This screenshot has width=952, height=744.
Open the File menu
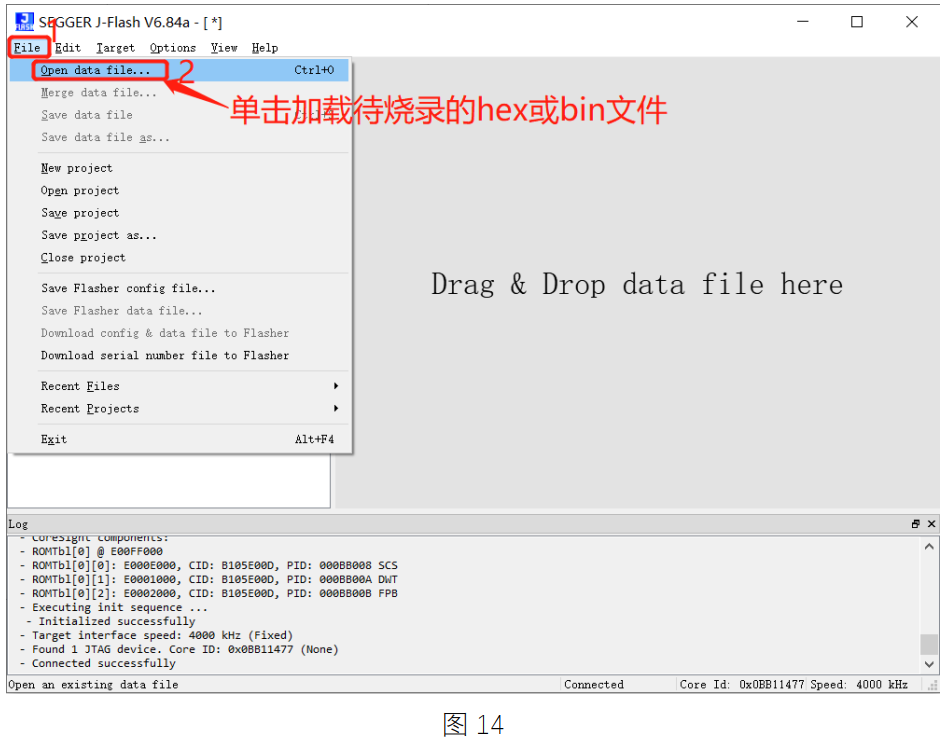pyautogui.click(x=27, y=47)
